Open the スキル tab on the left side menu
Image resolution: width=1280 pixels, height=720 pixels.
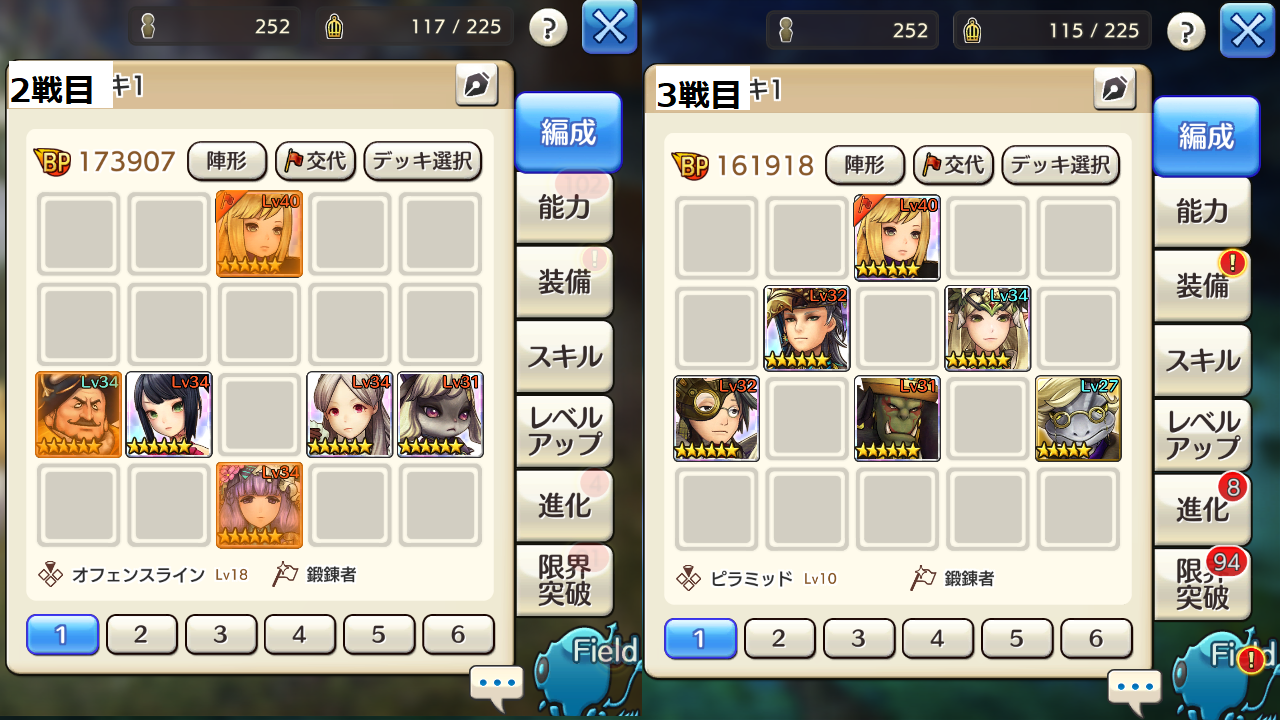tap(565, 356)
